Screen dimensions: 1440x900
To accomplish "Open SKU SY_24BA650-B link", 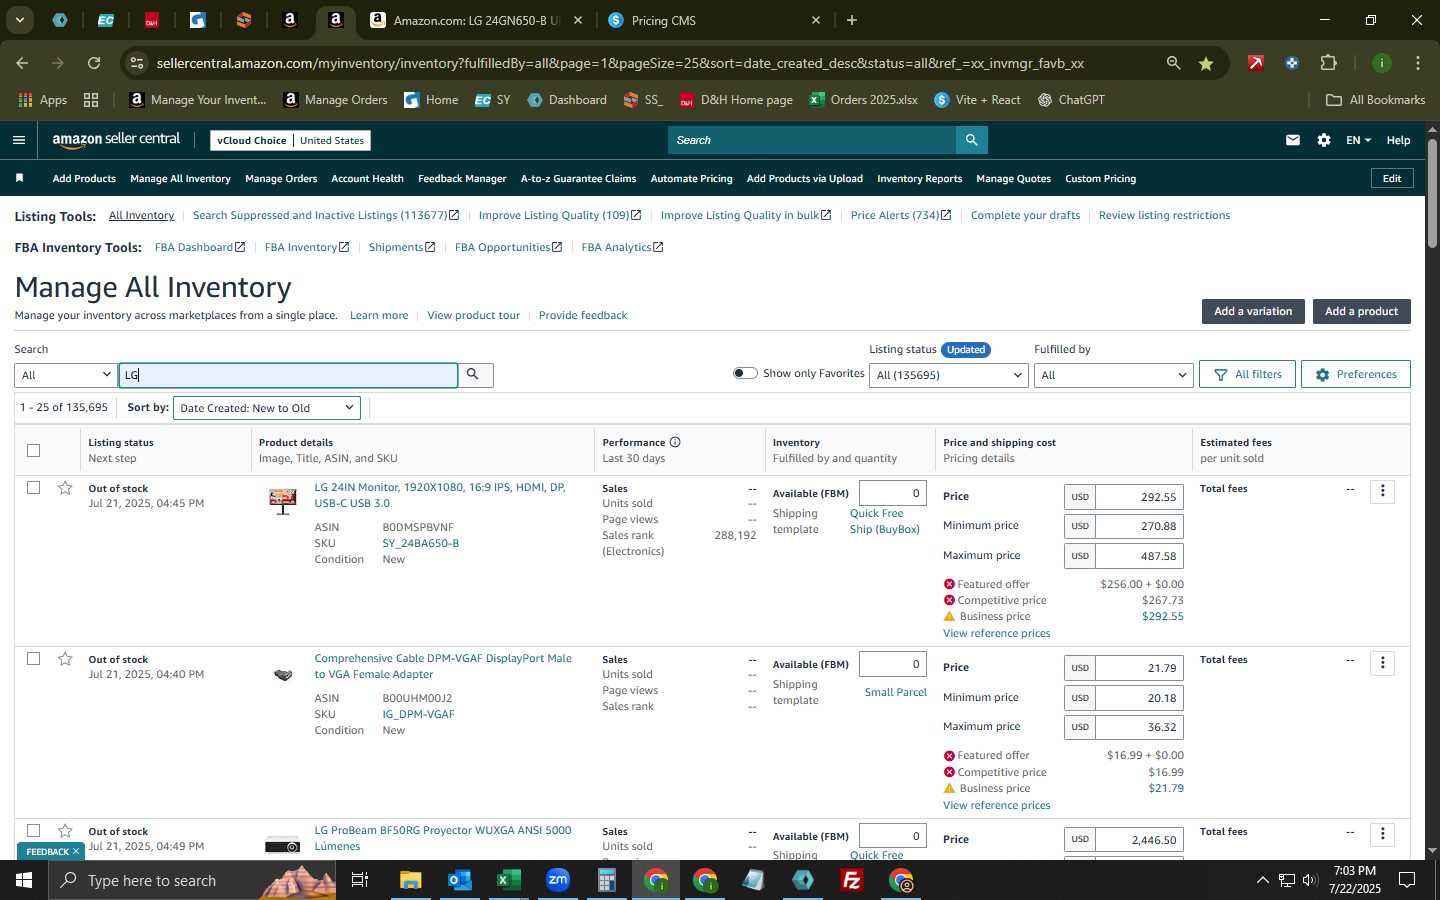I will [420, 543].
